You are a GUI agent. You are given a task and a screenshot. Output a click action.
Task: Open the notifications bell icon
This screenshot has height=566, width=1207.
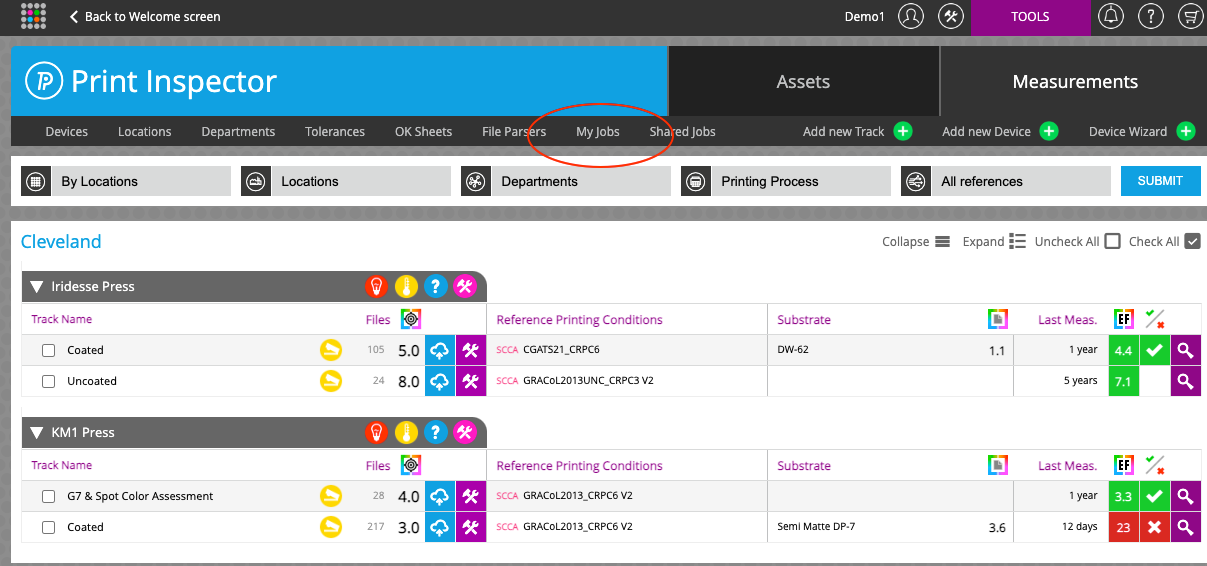pos(1110,17)
